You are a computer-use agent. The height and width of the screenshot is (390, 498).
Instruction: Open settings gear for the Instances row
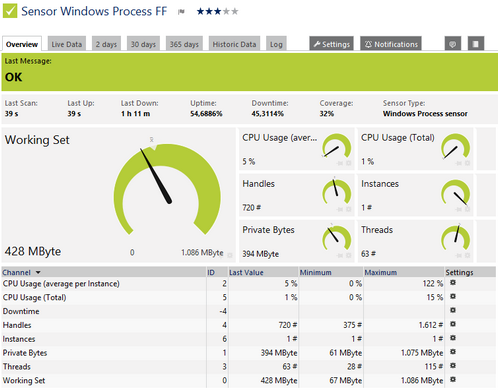point(453,338)
